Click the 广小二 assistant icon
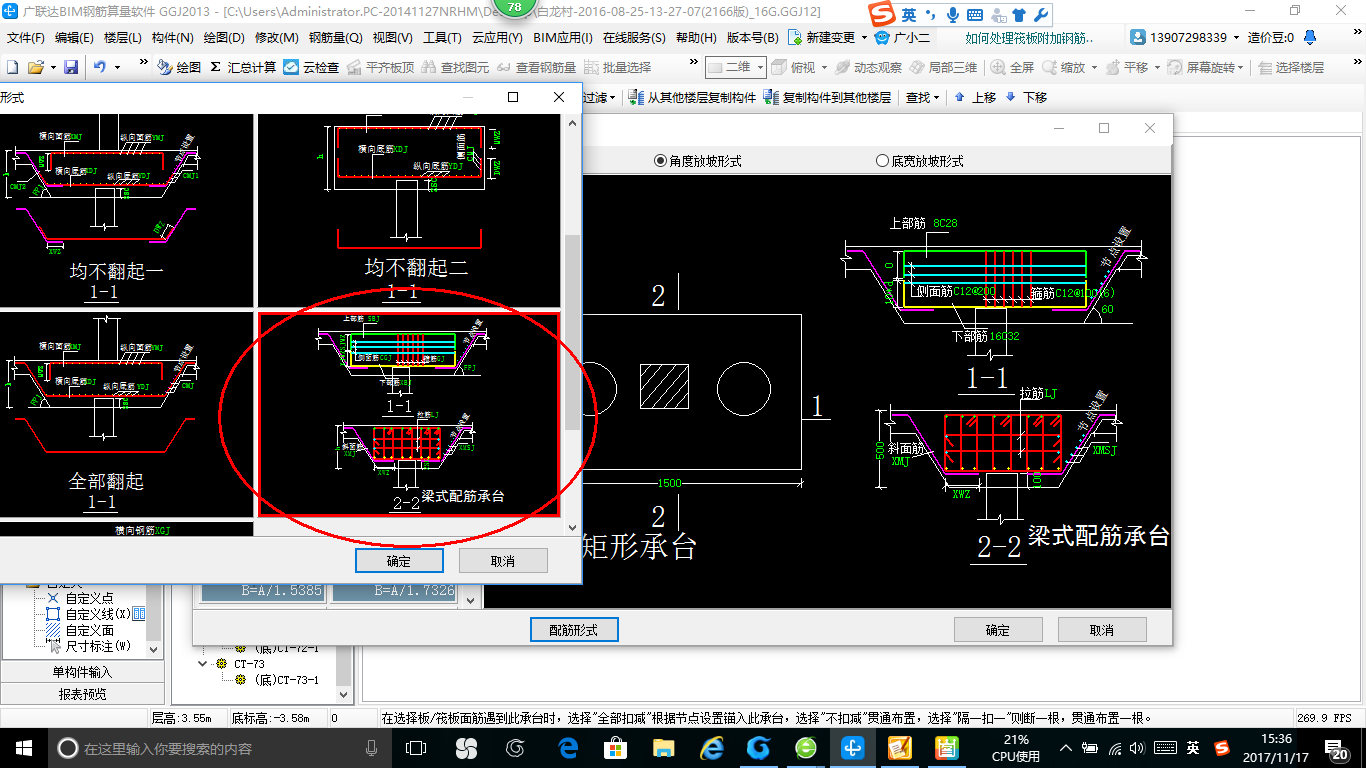The image size is (1366, 768). click(882, 37)
